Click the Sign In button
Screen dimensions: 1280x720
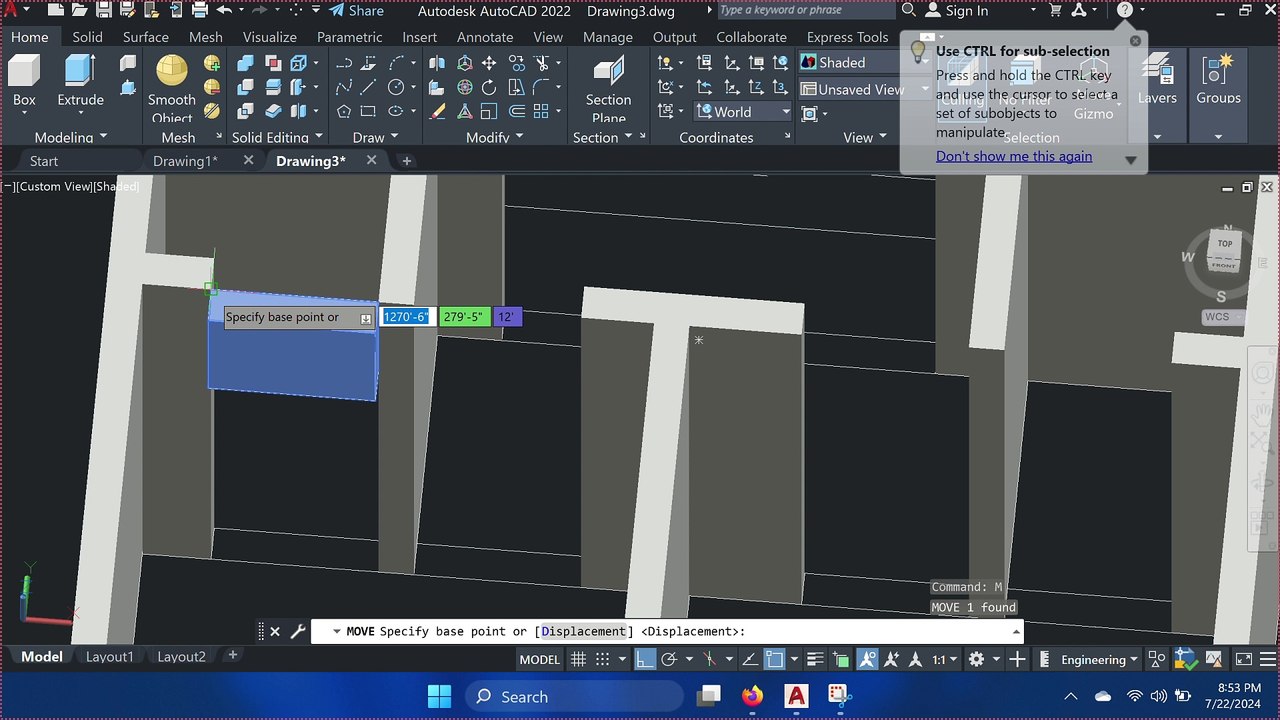[957, 11]
